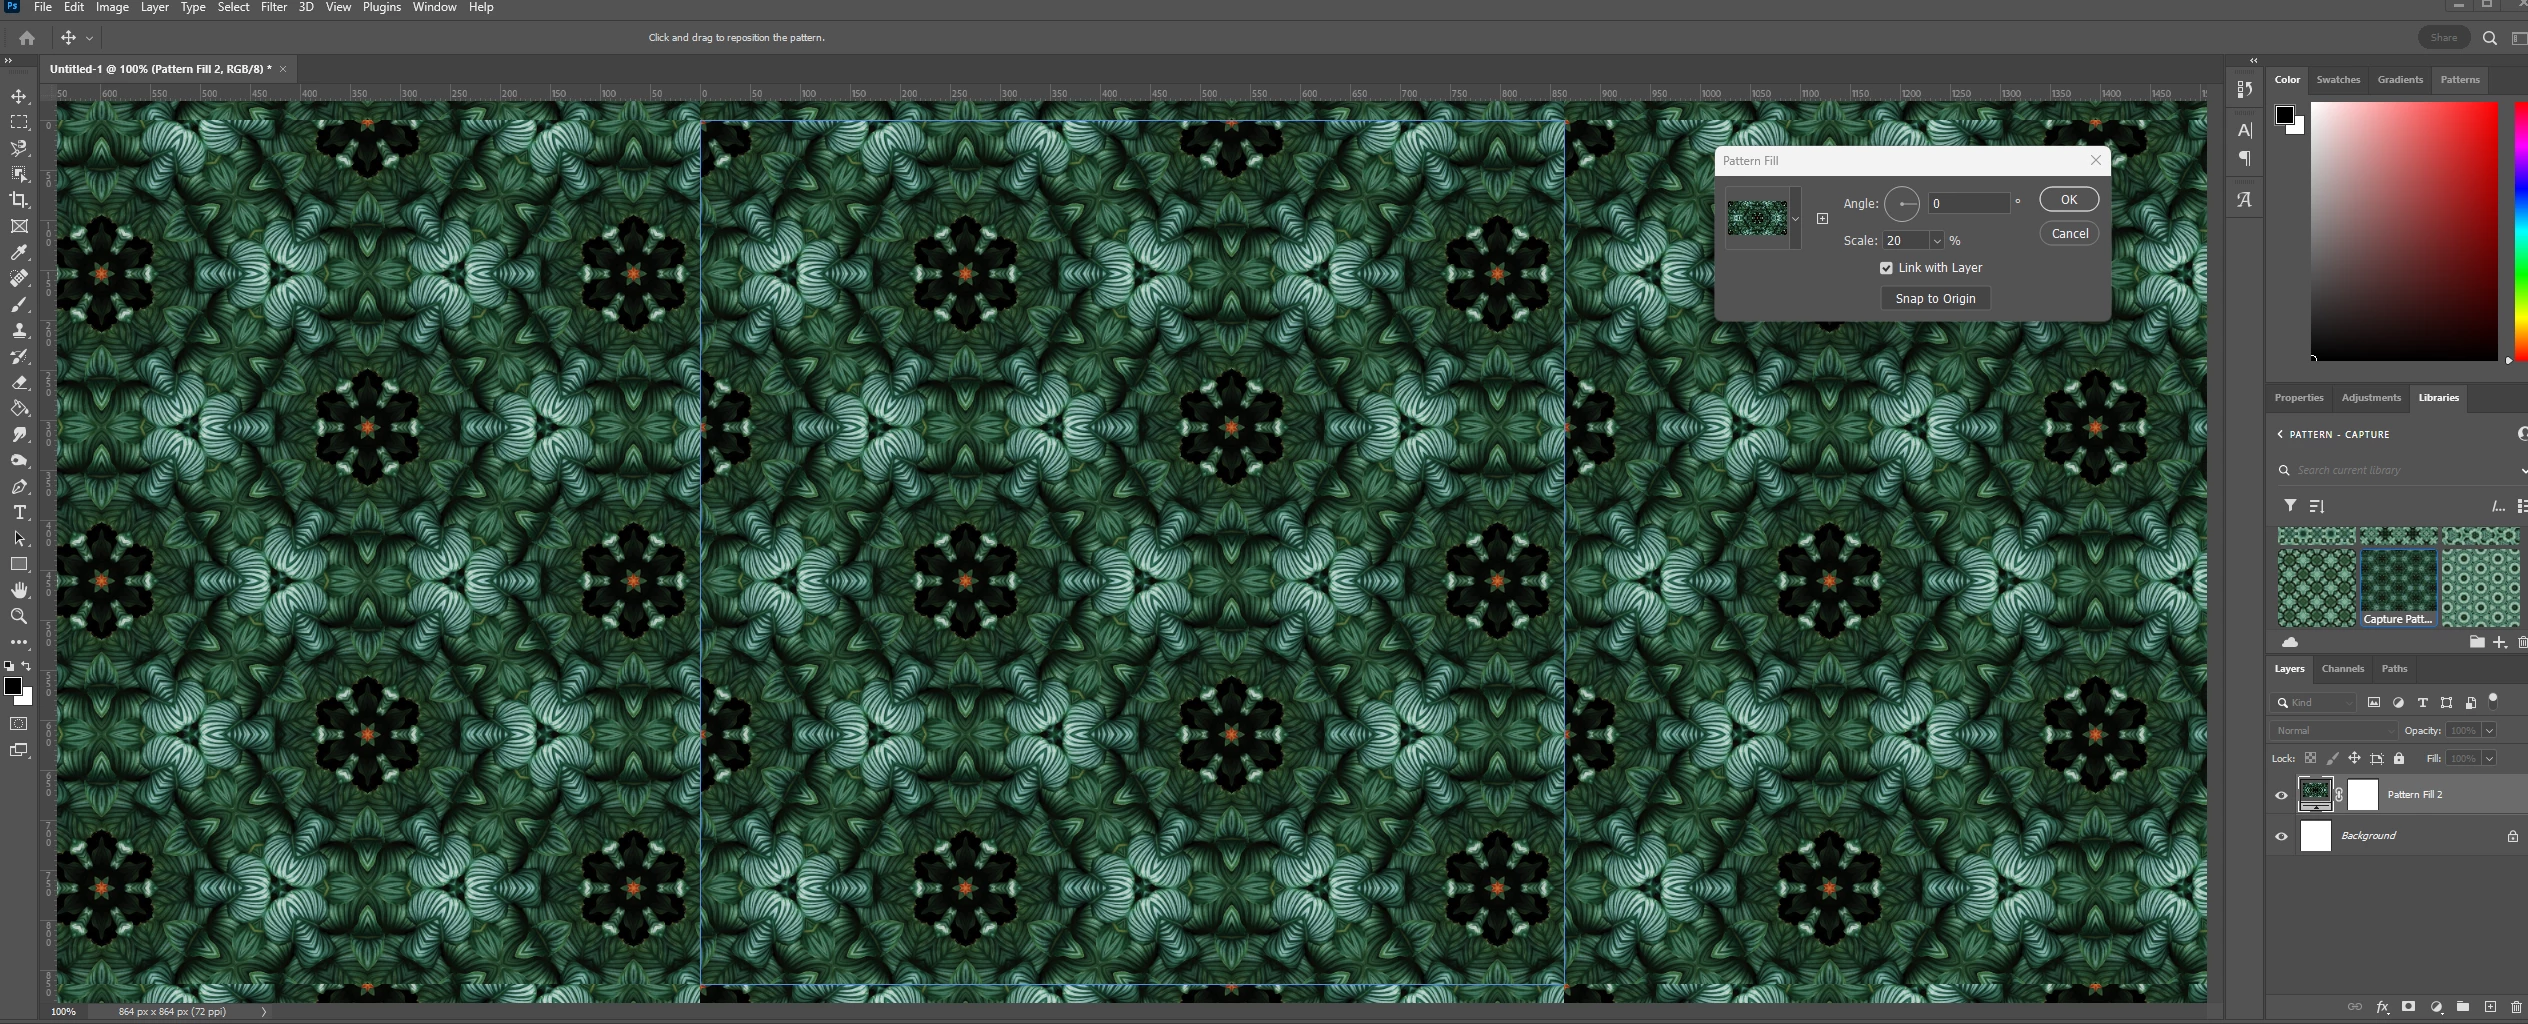Open the History panel icon in collapsed dock
This screenshot has height=1024, width=2528.
[2245, 89]
